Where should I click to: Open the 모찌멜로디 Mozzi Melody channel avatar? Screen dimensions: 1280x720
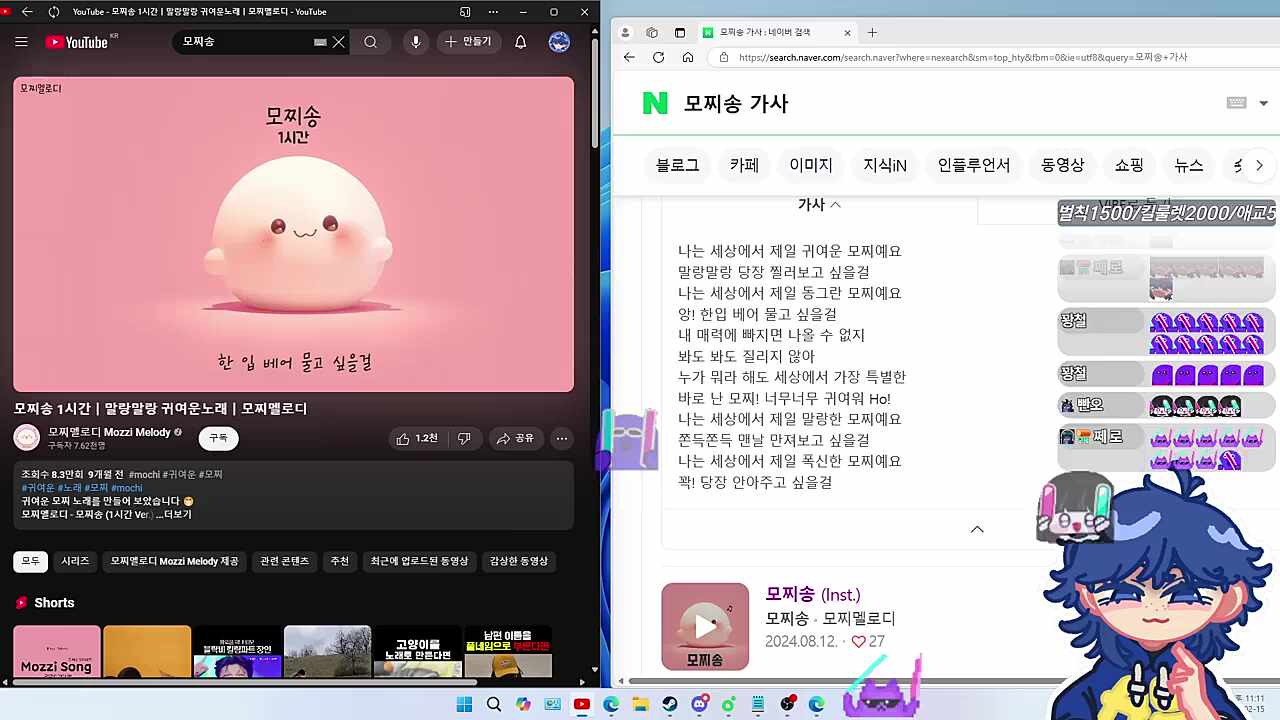(x=27, y=438)
